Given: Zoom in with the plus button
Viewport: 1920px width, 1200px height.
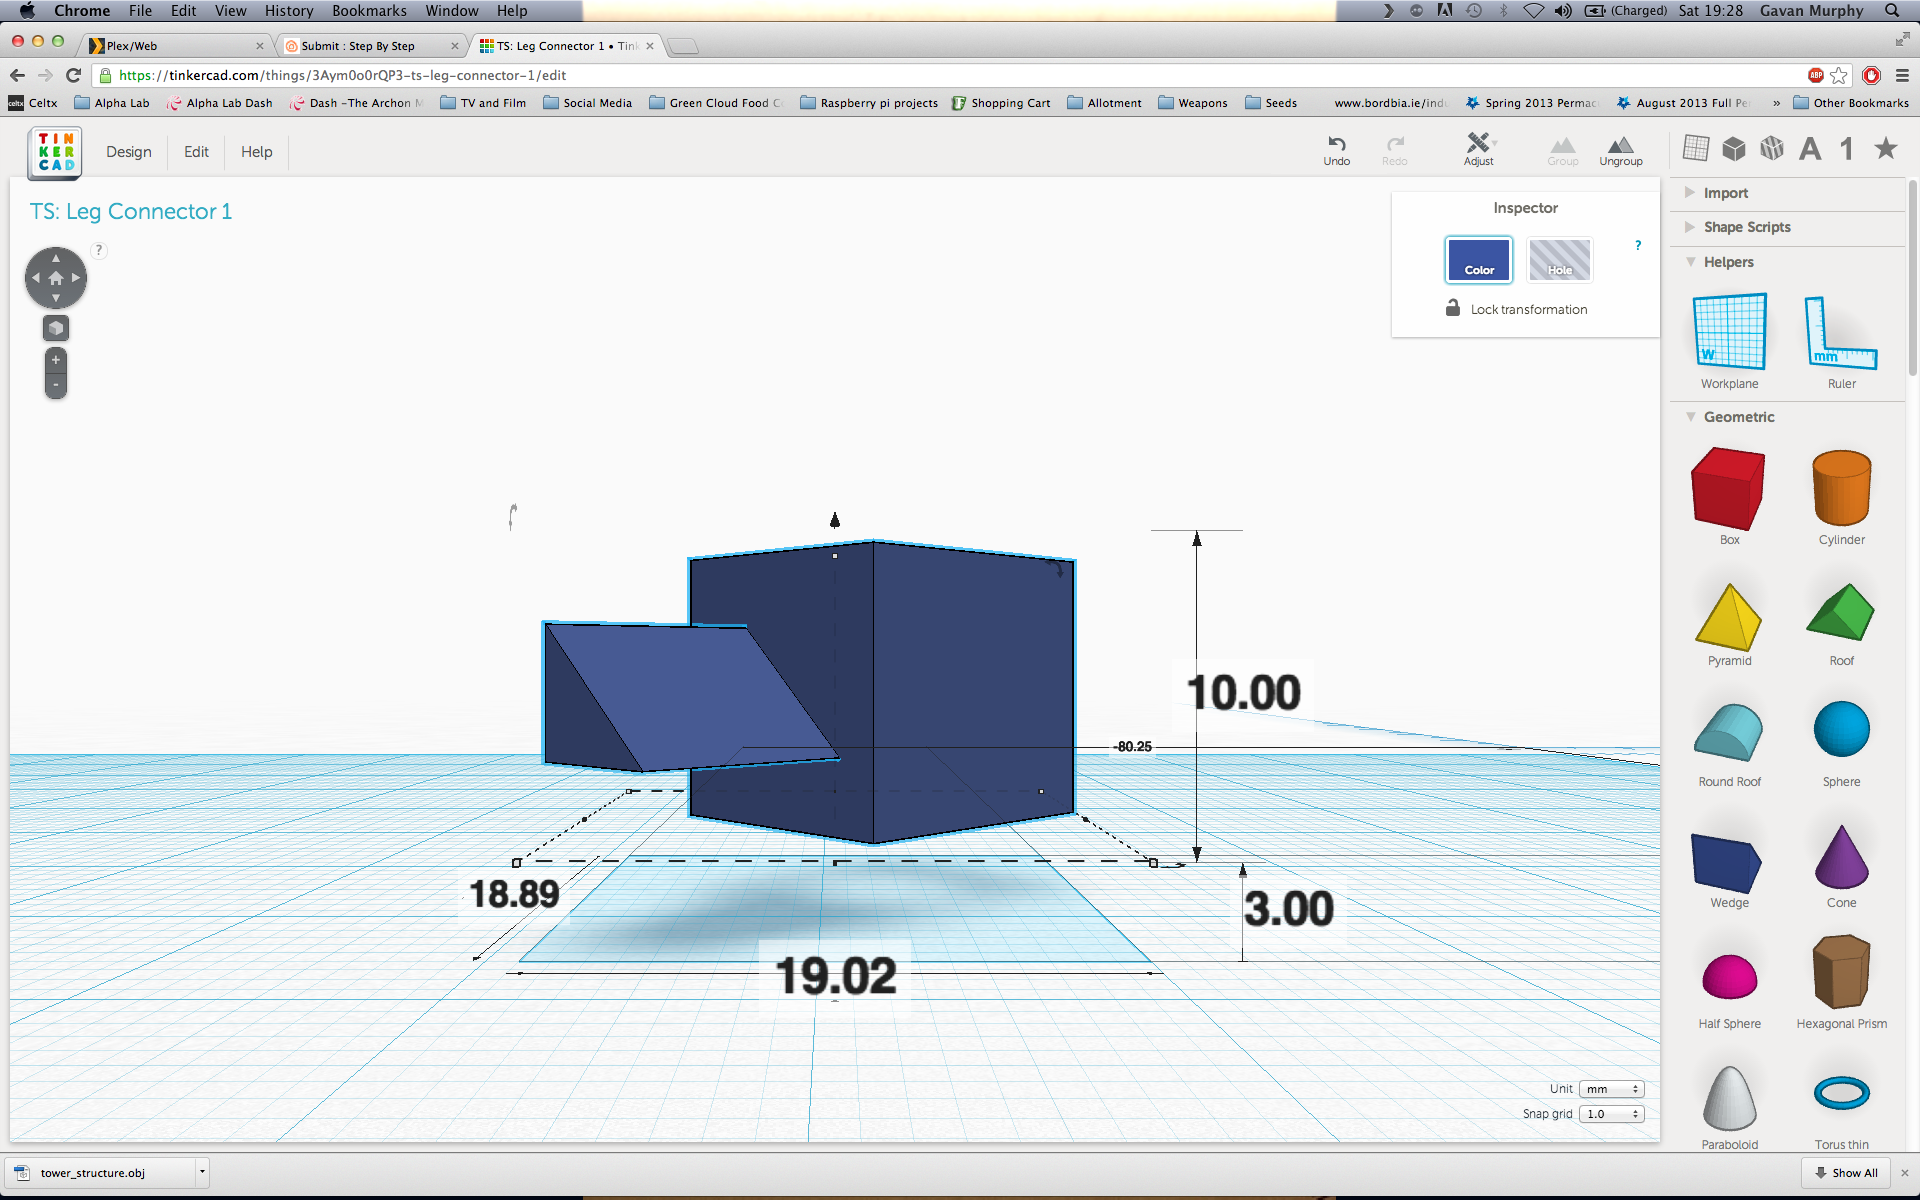Looking at the screenshot, I should tap(56, 360).
